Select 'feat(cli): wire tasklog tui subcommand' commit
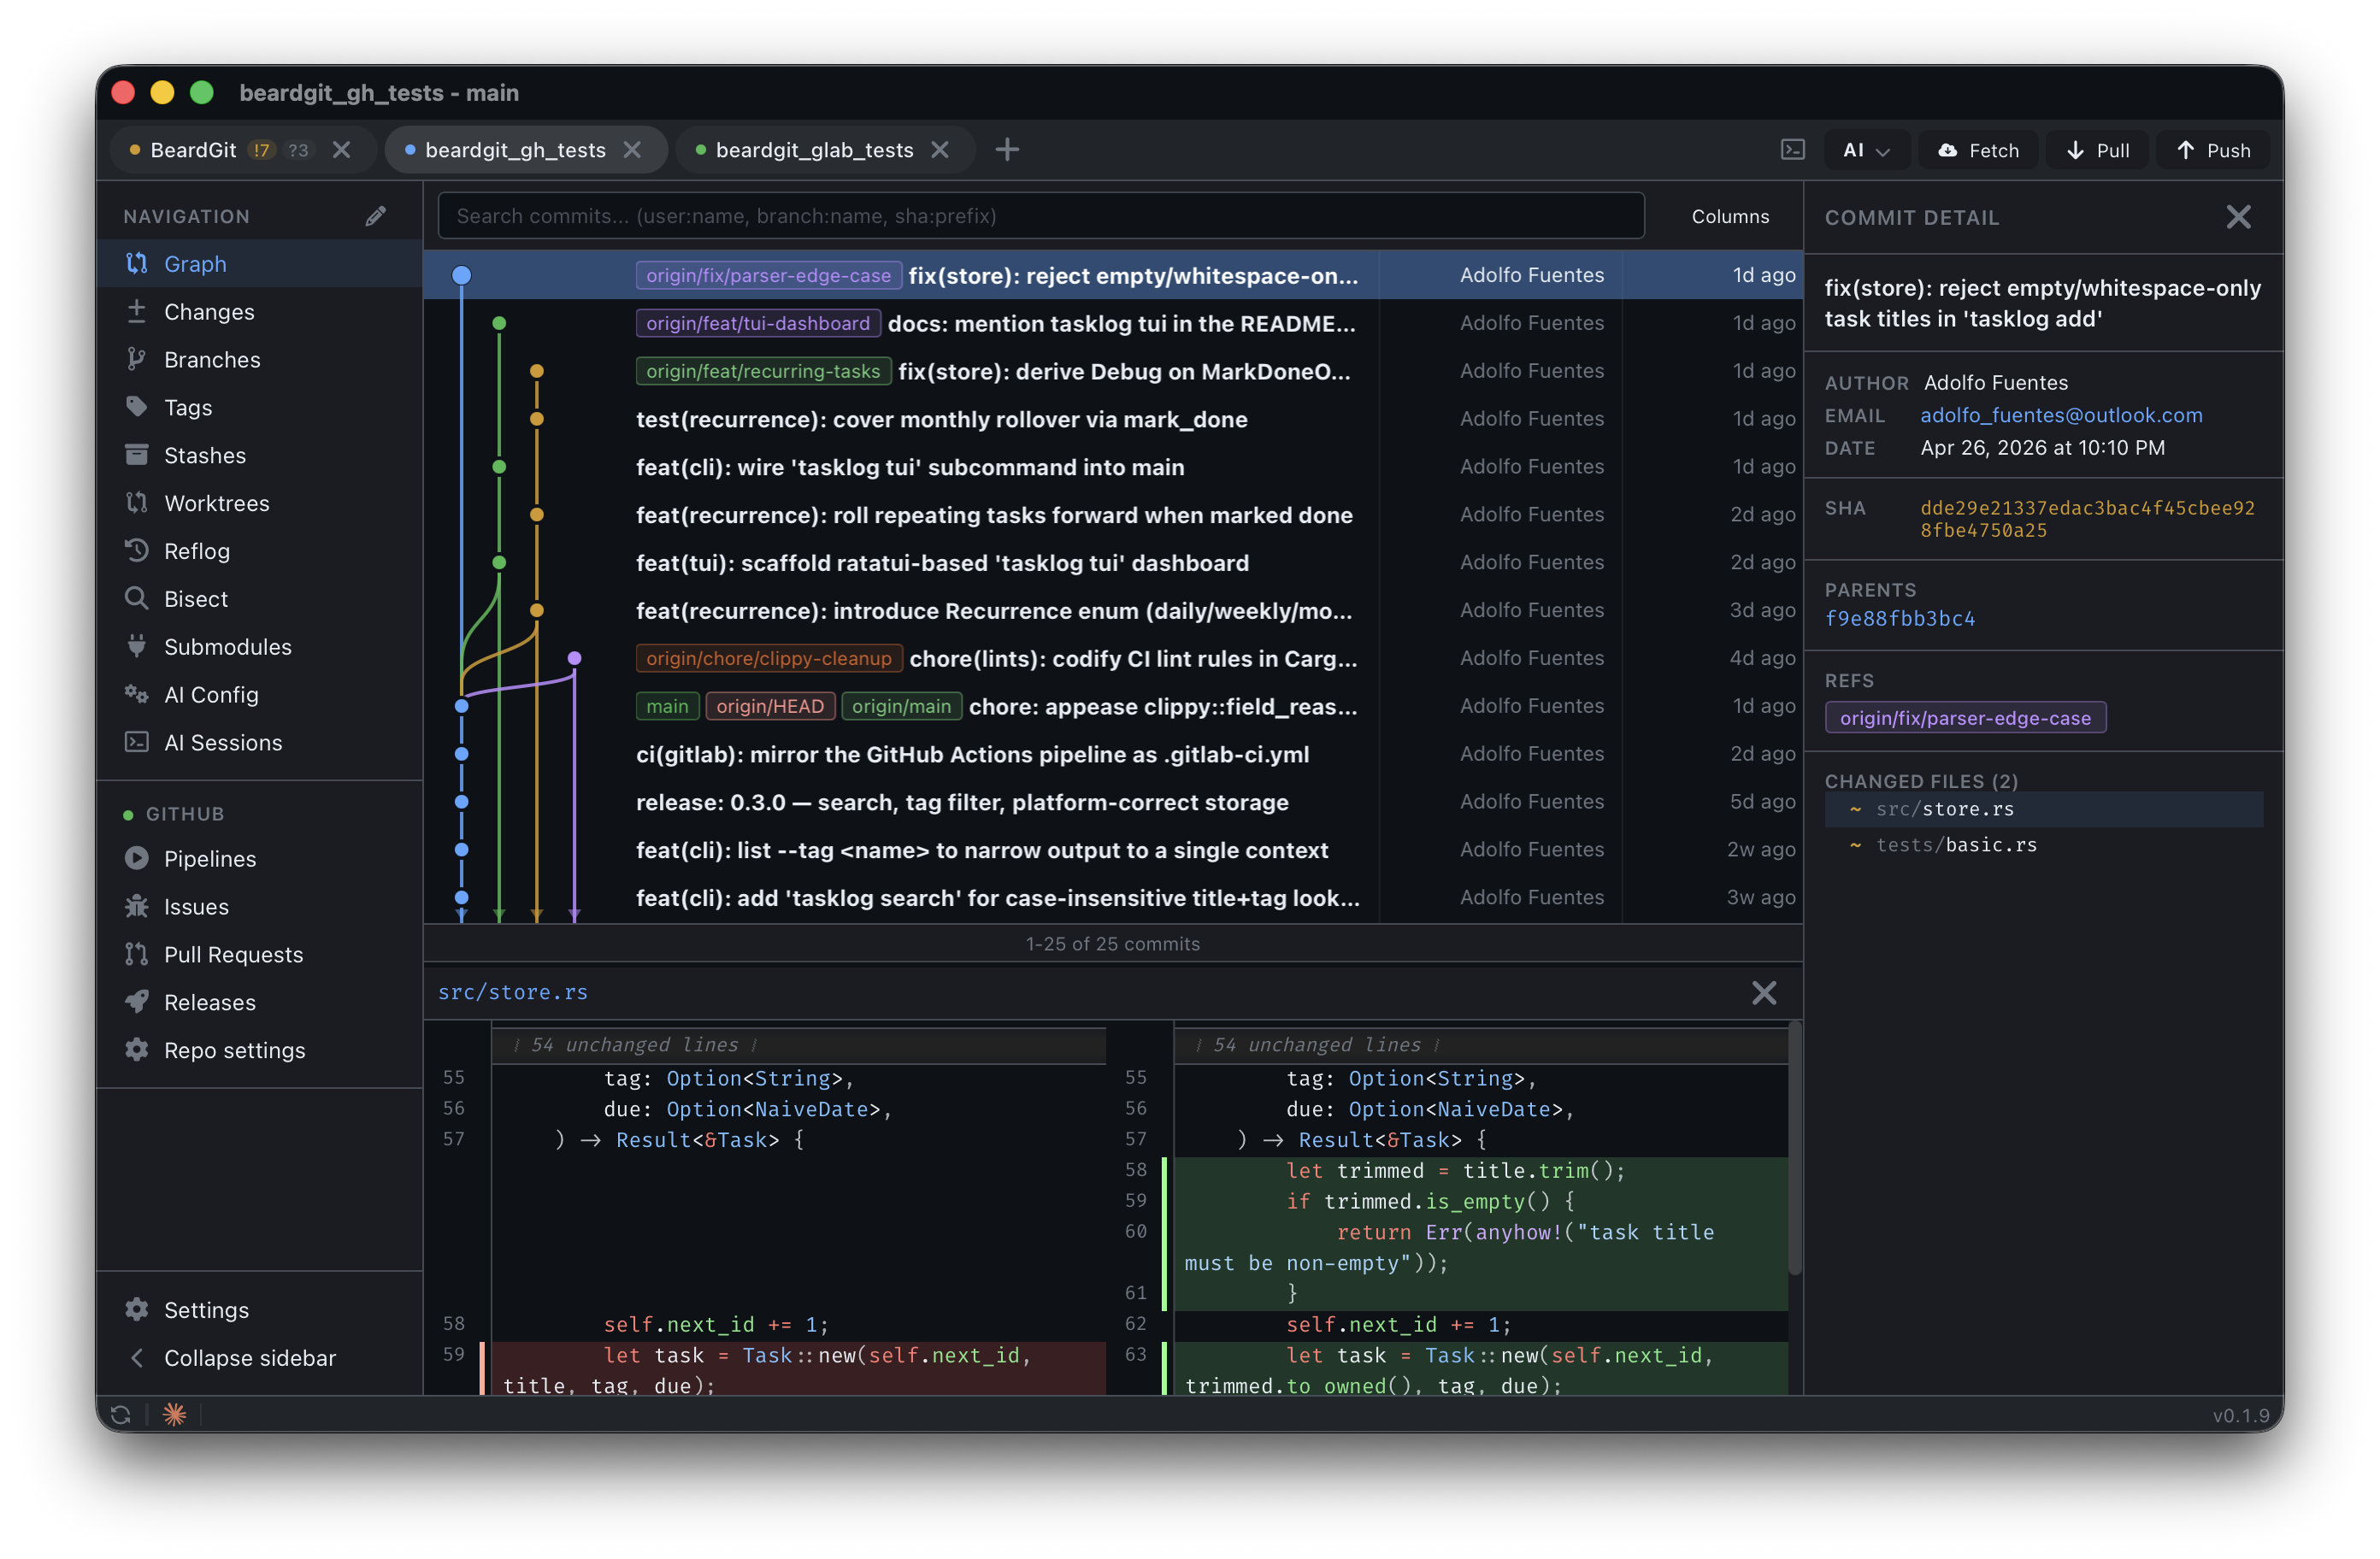 1112,467
